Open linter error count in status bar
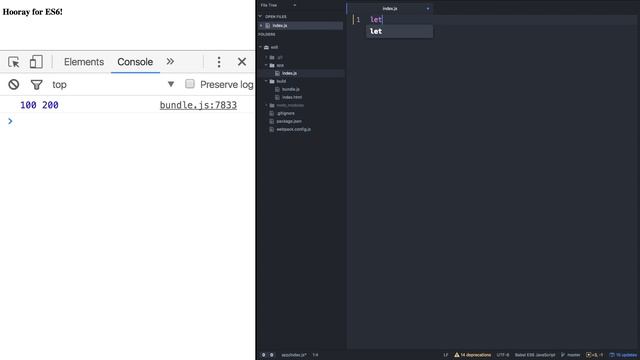The width and height of the screenshot is (640, 360). pyautogui.click(x=268, y=355)
